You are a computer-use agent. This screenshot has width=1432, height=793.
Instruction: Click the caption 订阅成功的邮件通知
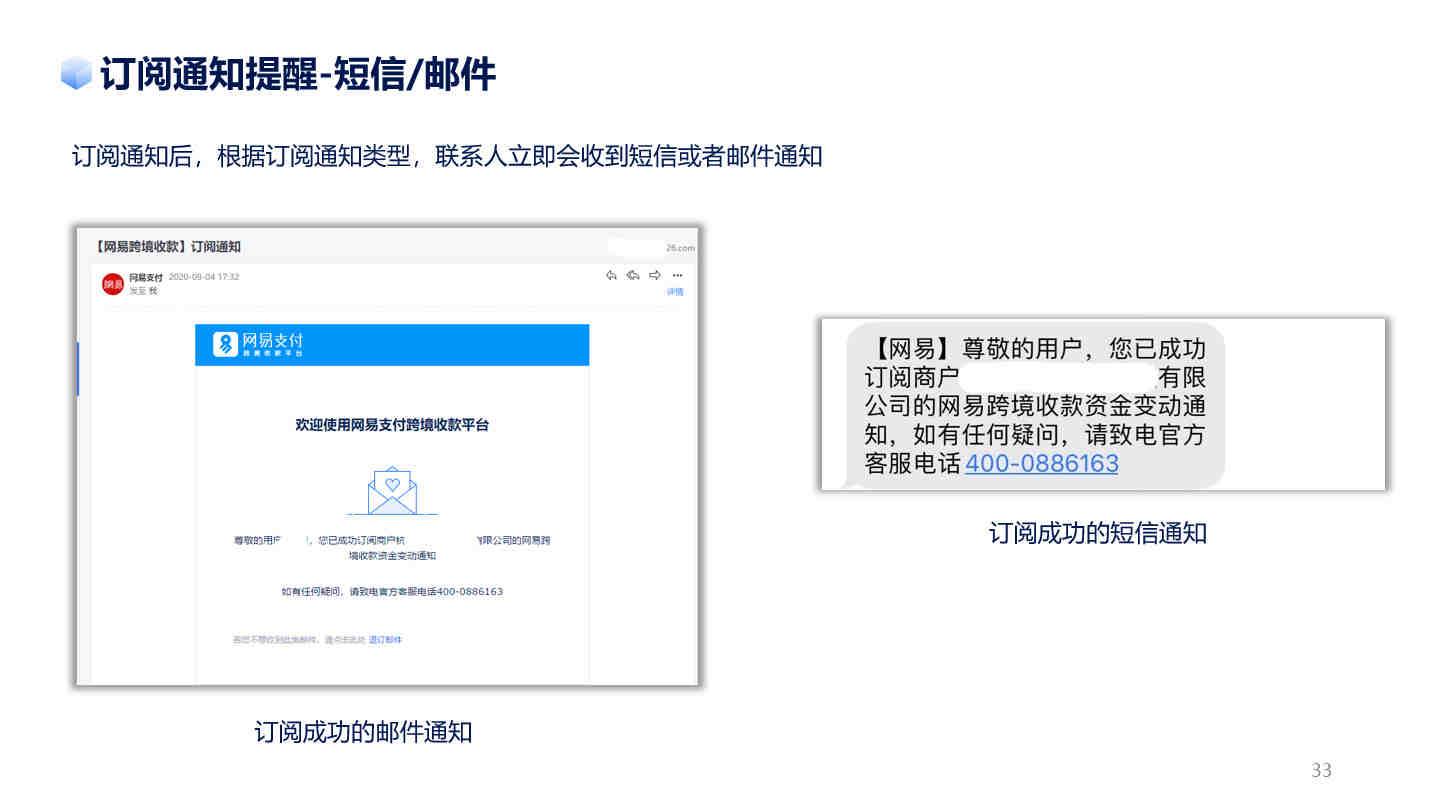click(x=363, y=732)
